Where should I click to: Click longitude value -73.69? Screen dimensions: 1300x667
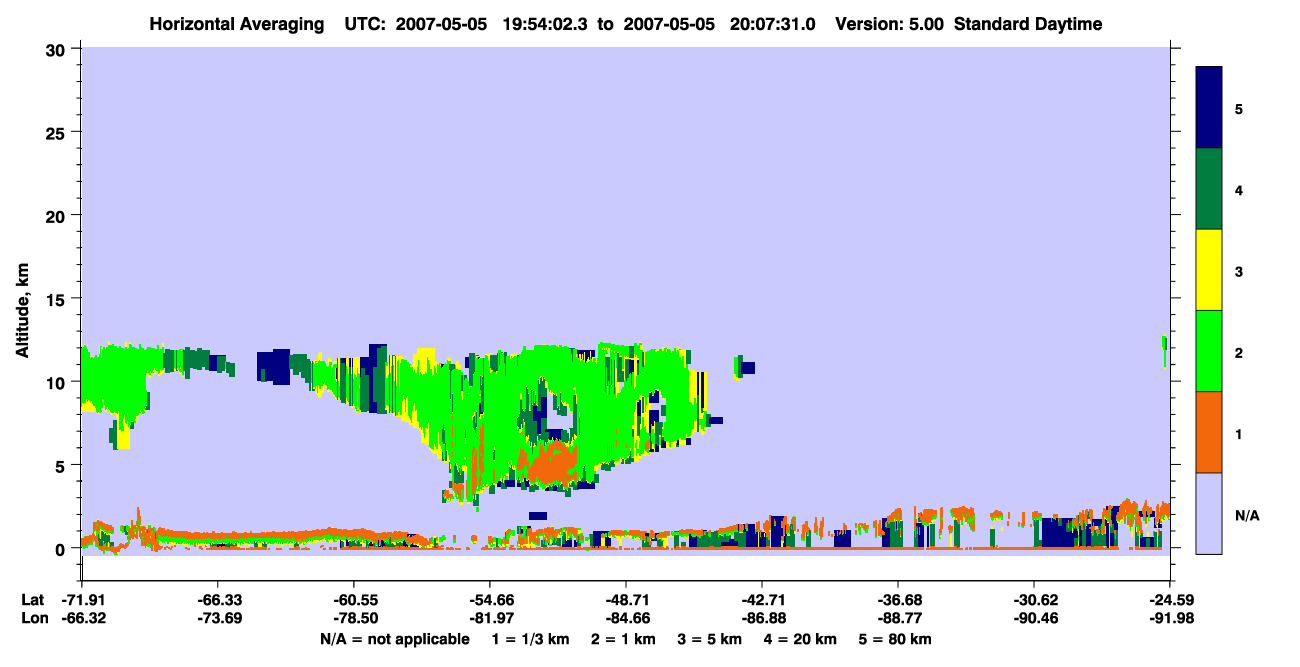[217, 619]
